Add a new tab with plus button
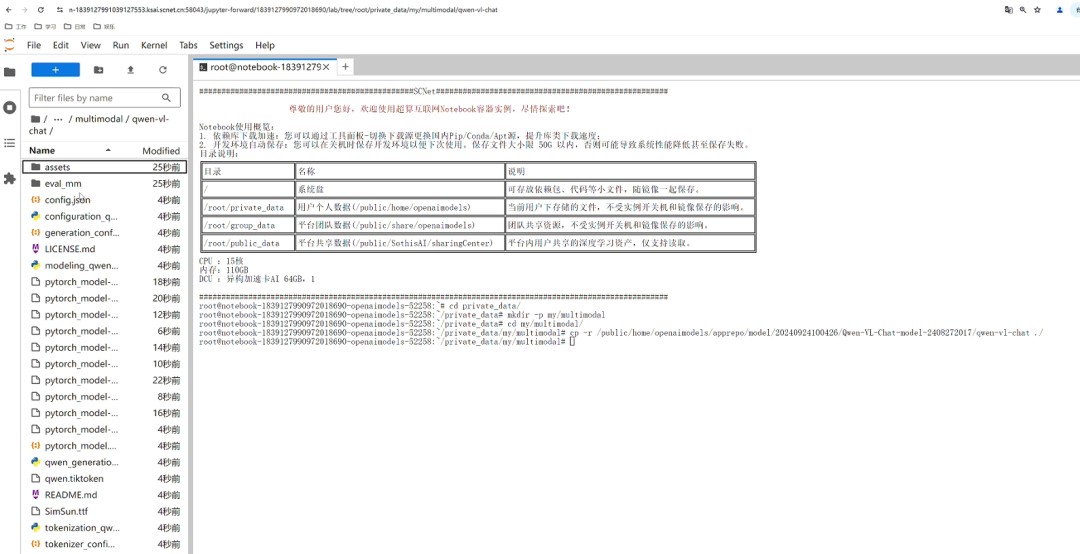Image resolution: width=1080 pixels, height=554 pixels. point(346,67)
